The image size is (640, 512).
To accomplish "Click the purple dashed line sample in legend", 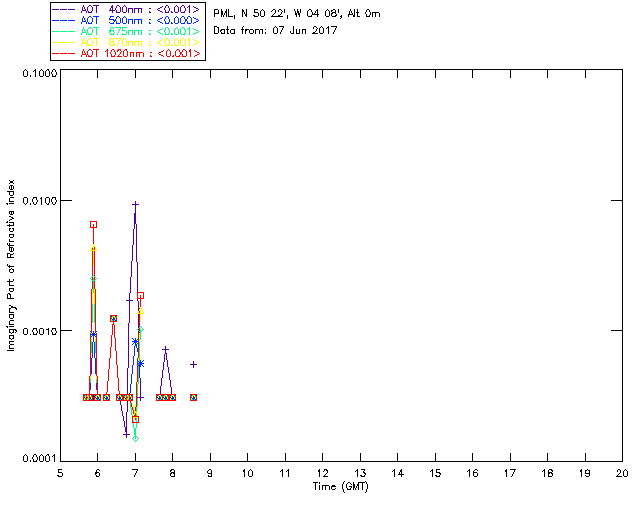I will (64, 9).
